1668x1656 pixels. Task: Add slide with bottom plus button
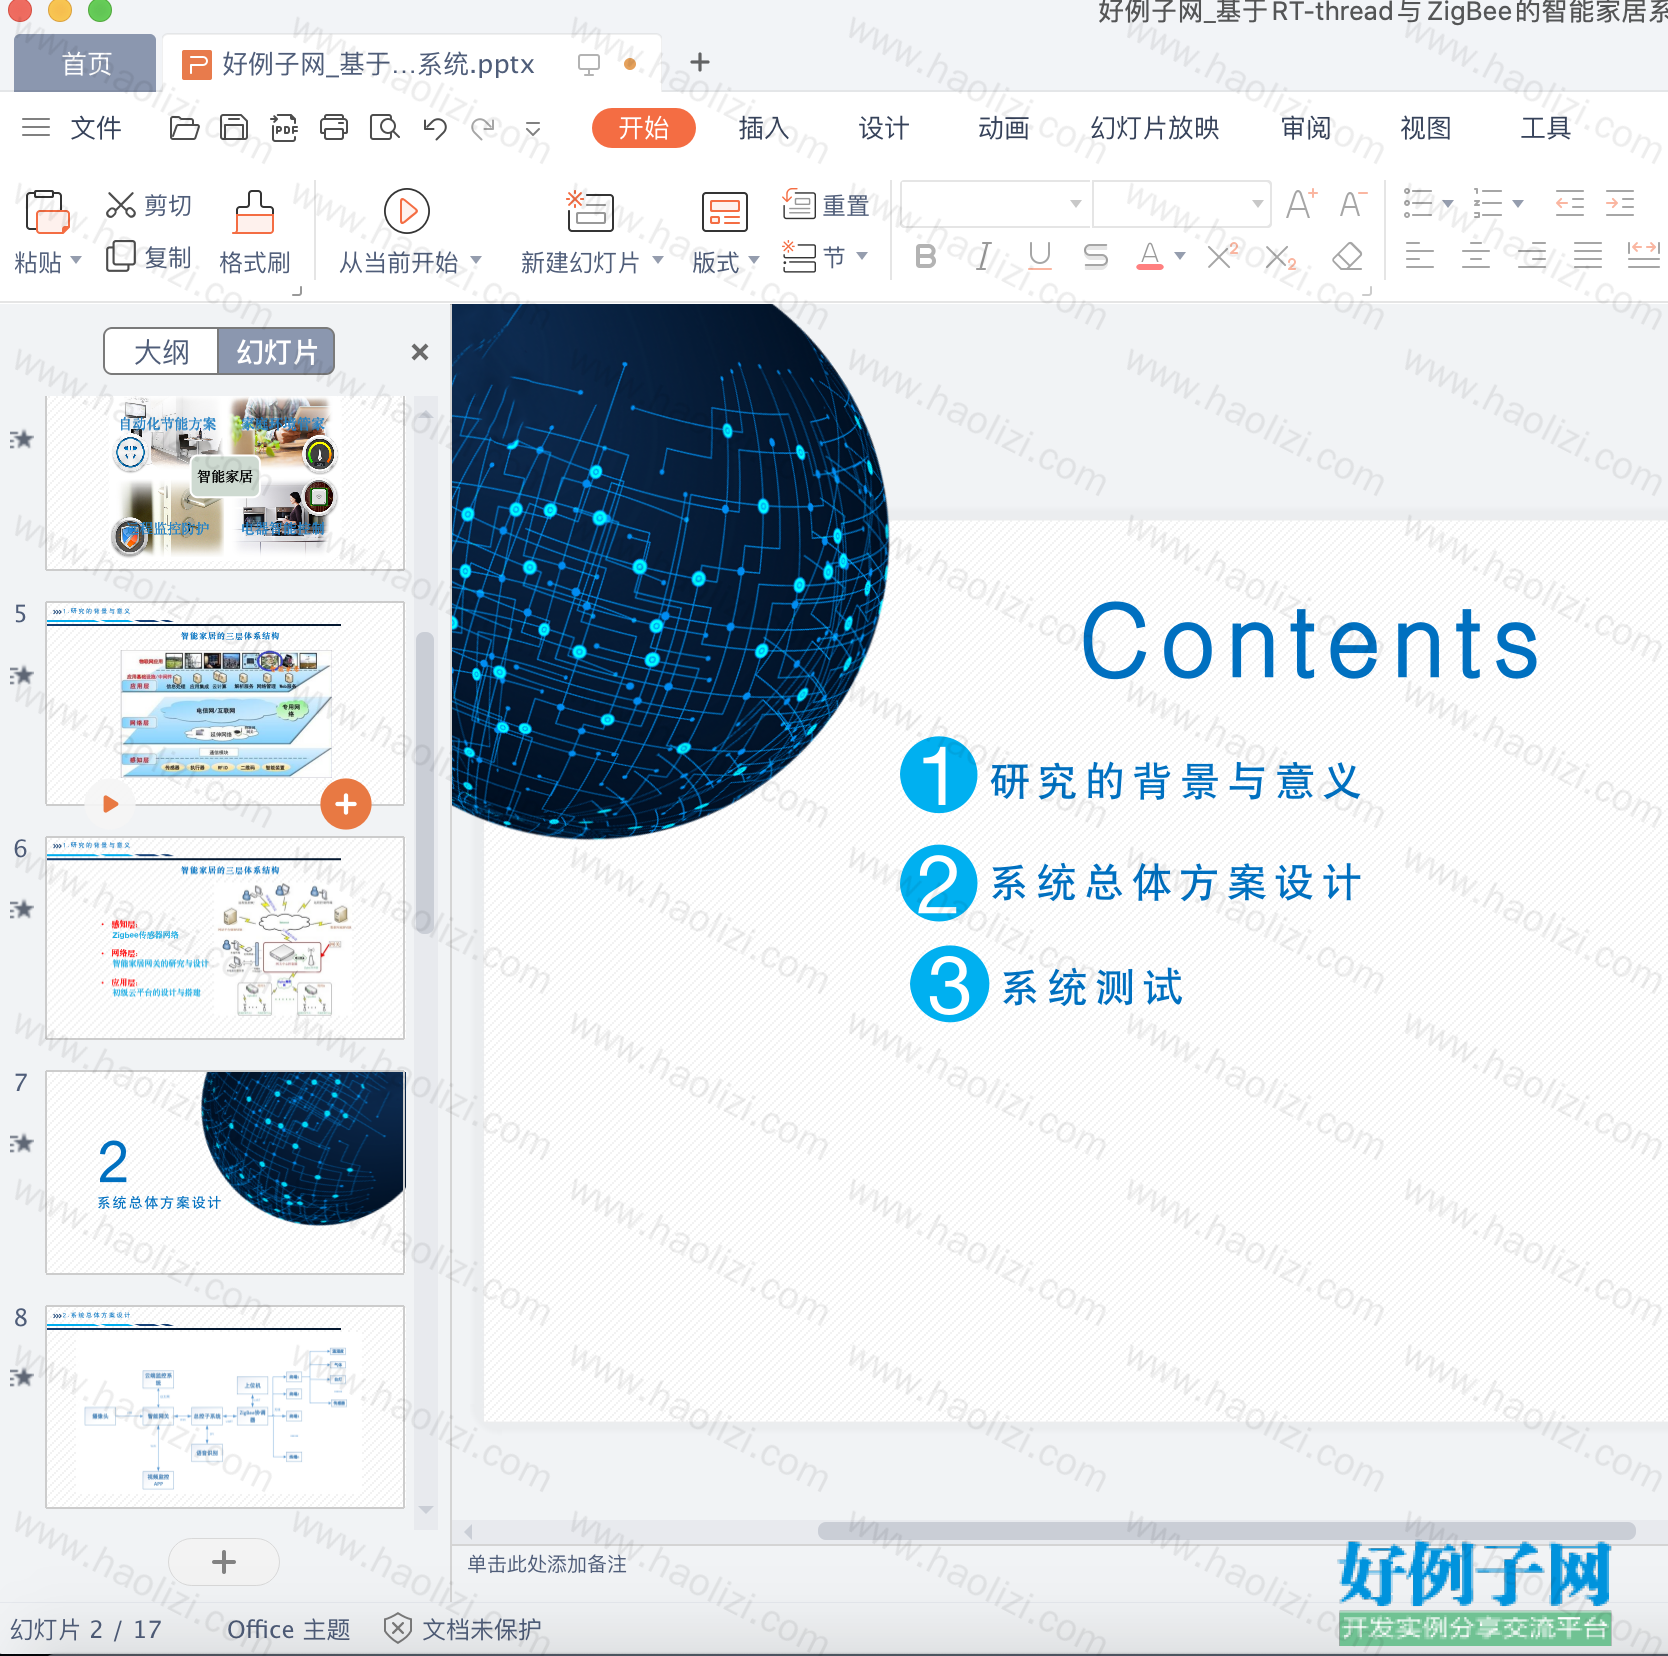[224, 1562]
